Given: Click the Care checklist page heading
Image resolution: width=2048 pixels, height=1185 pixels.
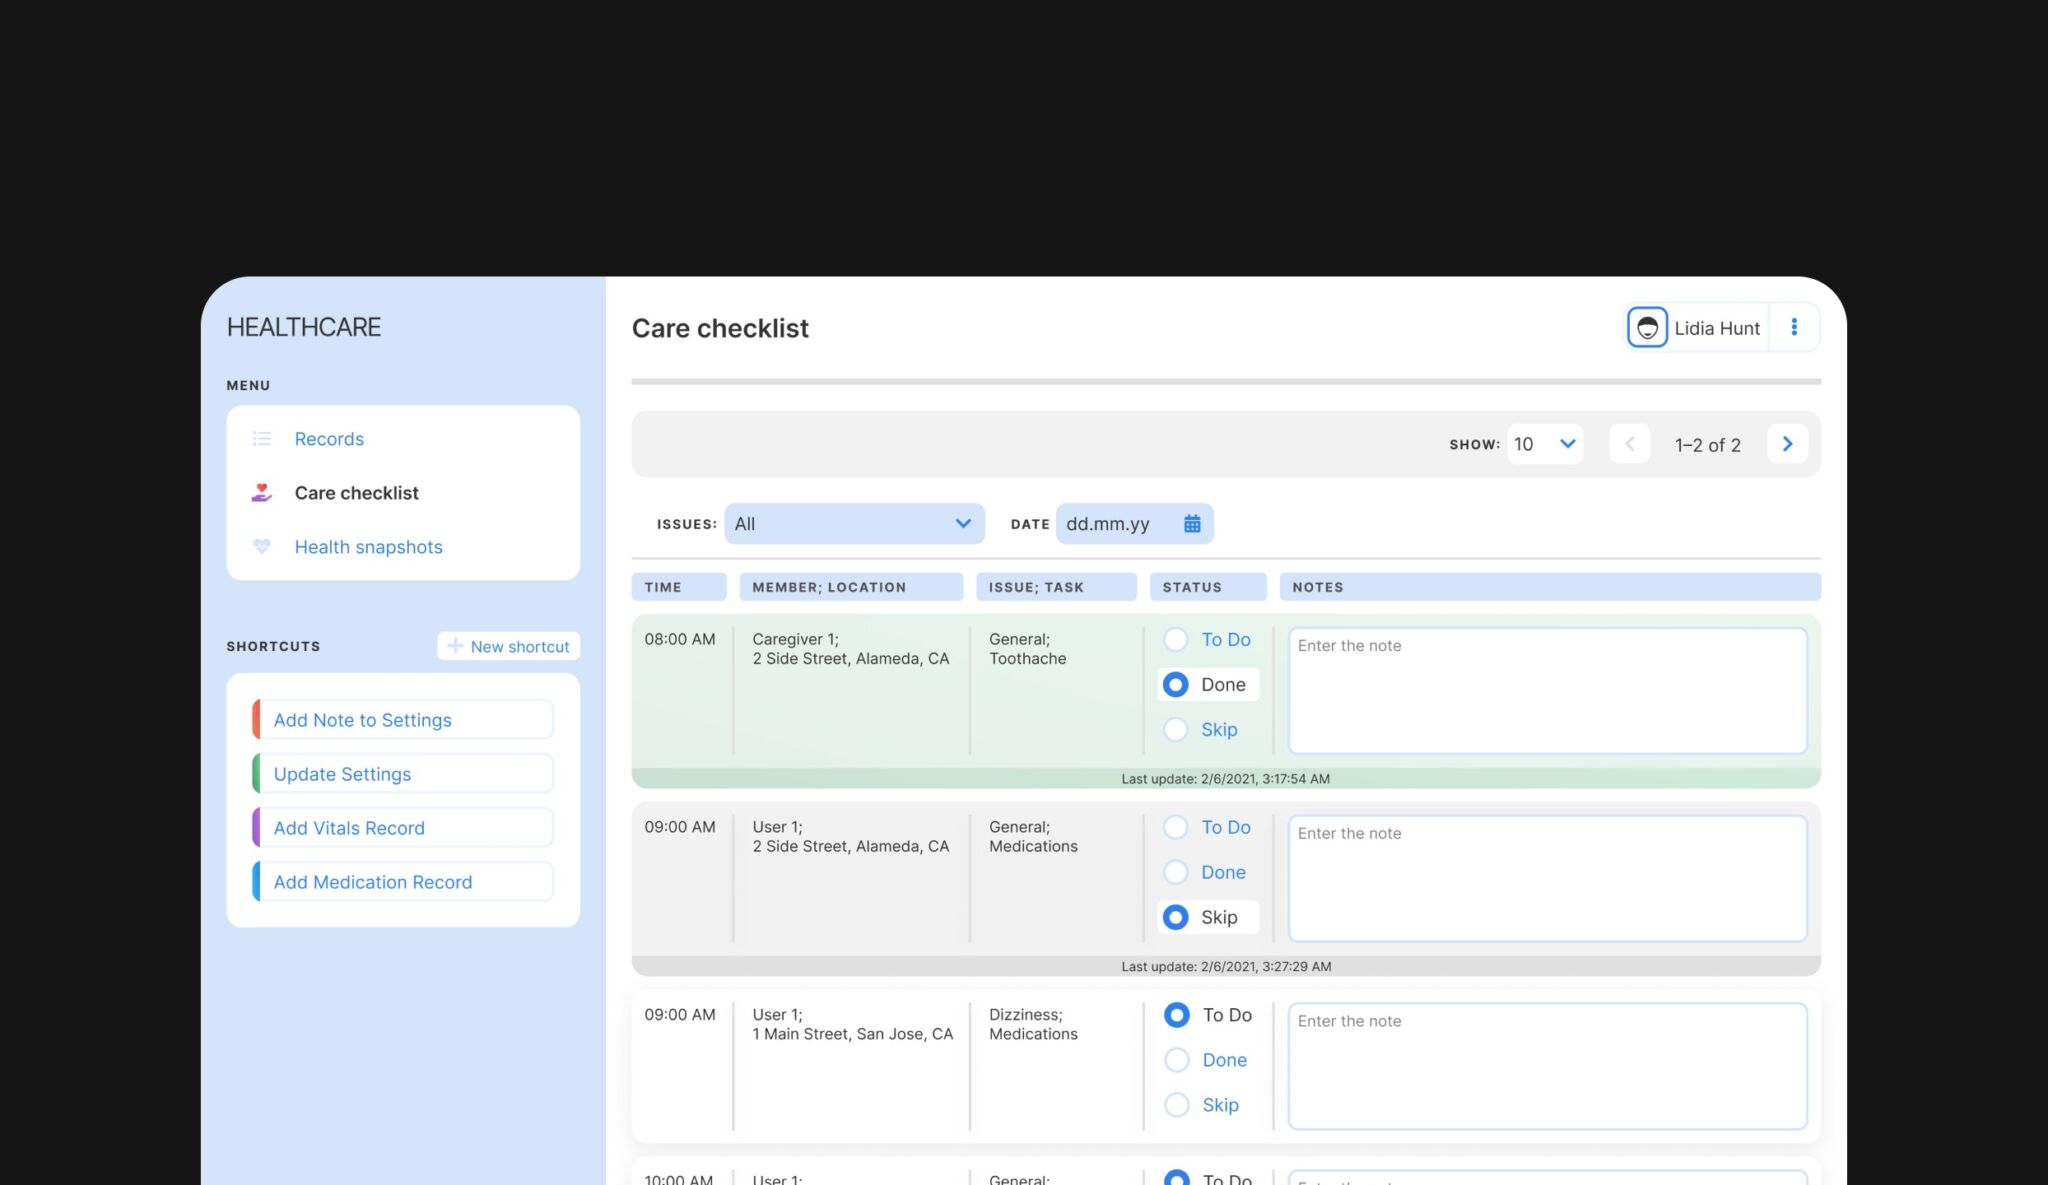Looking at the screenshot, I should pyautogui.click(x=720, y=328).
